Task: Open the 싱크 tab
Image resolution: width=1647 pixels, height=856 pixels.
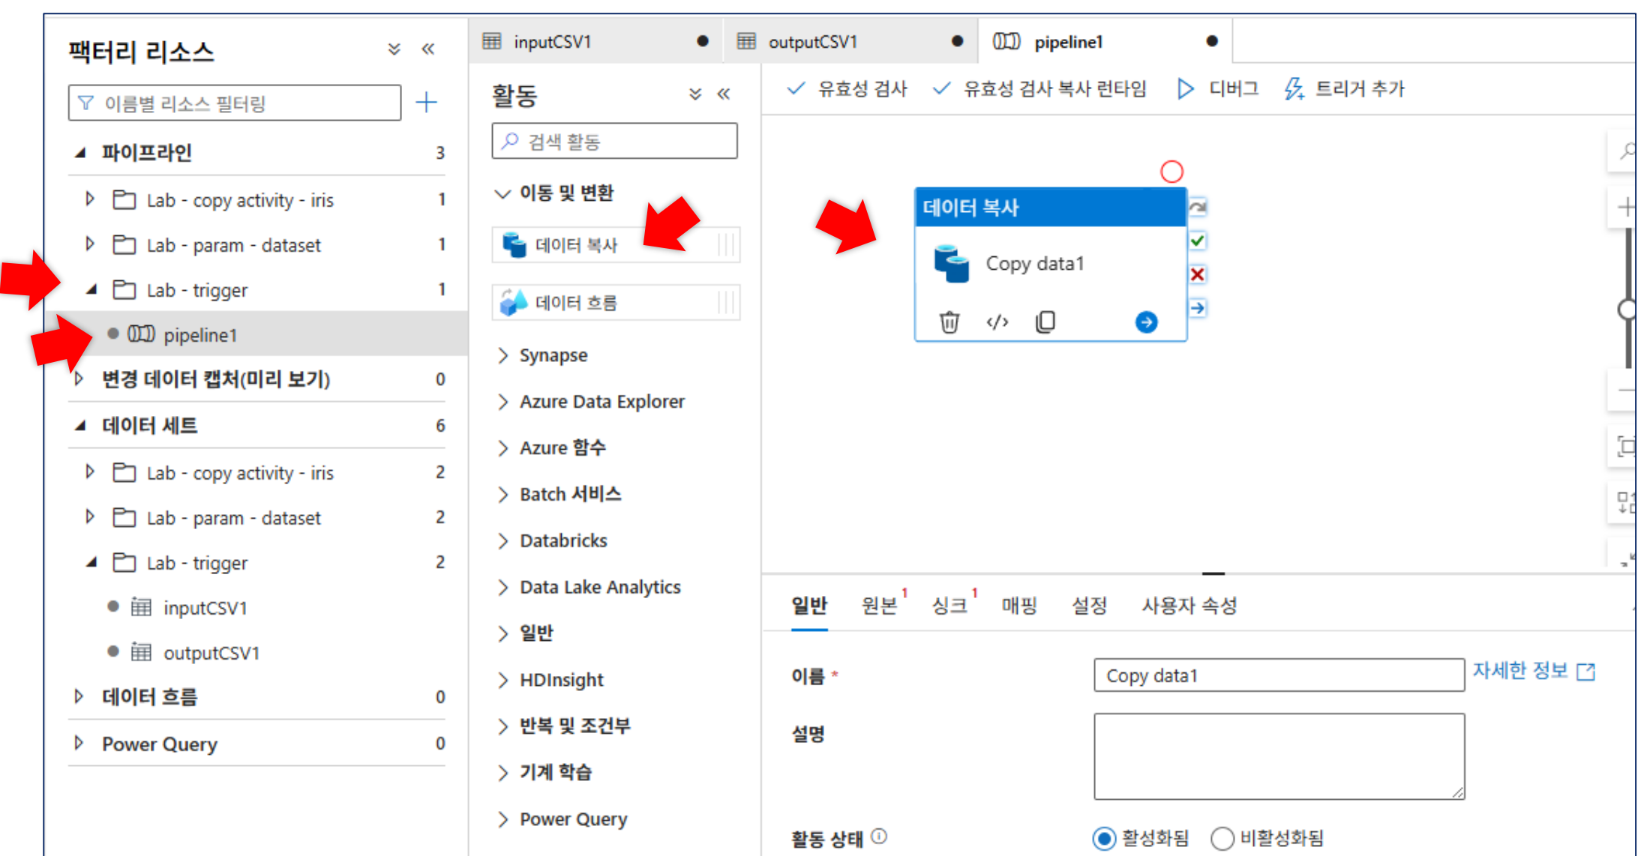Action: pyautogui.click(x=949, y=605)
